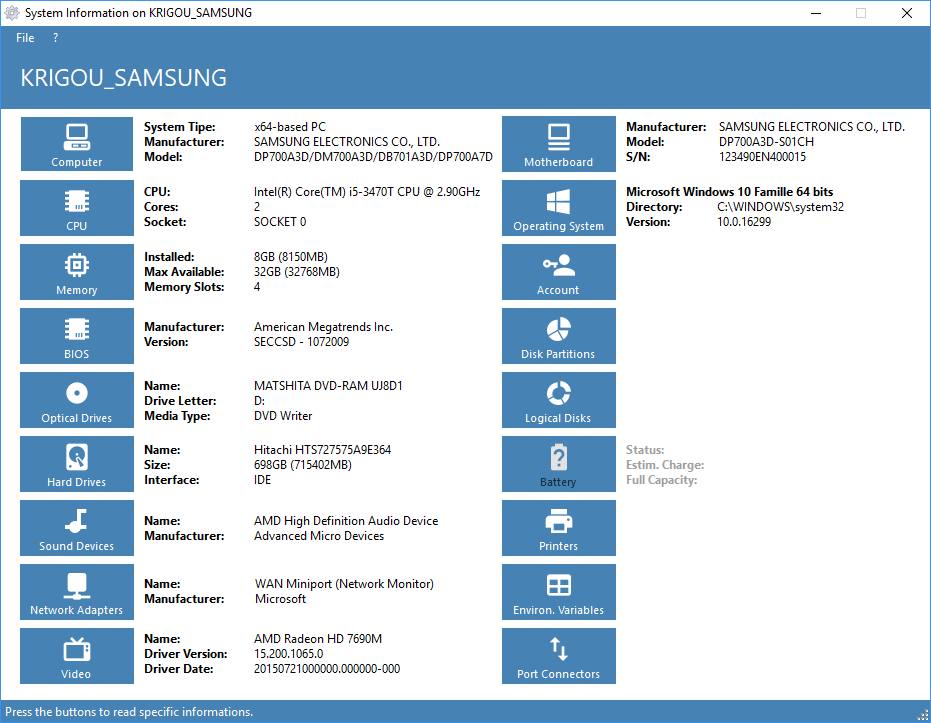The height and width of the screenshot is (723, 931).
Task: Click the OS version 10.0.16299
Action: (x=744, y=222)
